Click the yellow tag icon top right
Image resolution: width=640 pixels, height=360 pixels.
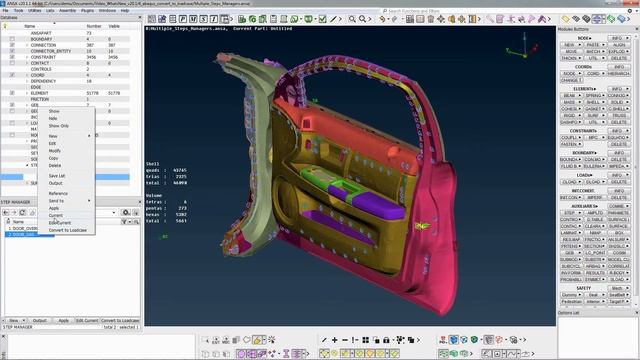[x=565, y=19]
